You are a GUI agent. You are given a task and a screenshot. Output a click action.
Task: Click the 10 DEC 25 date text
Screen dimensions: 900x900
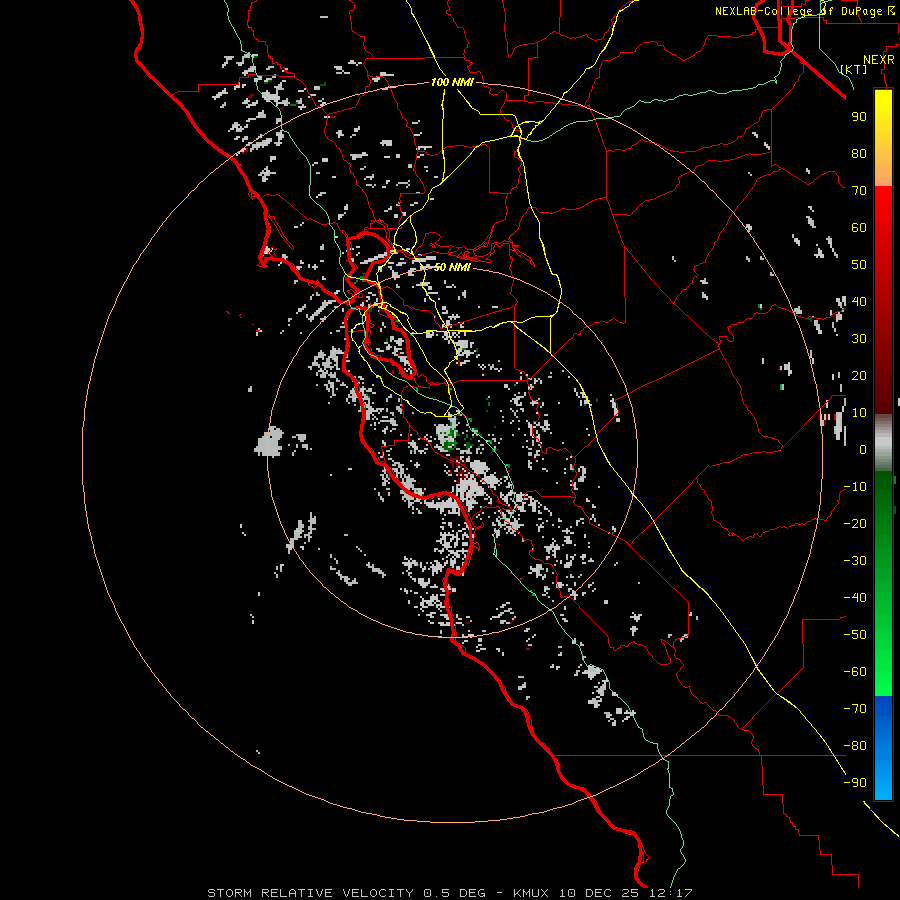click(599, 893)
